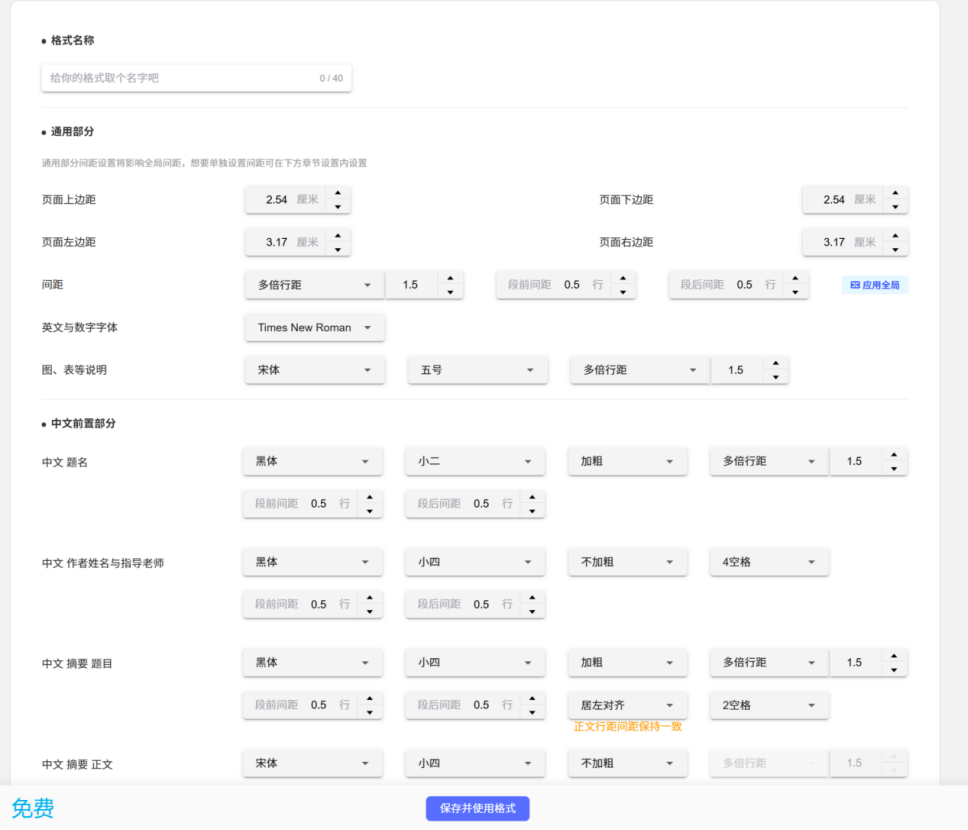Increase the 中文 摘要 题目 段前间距 value
The image size is (968, 830).
(369, 698)
